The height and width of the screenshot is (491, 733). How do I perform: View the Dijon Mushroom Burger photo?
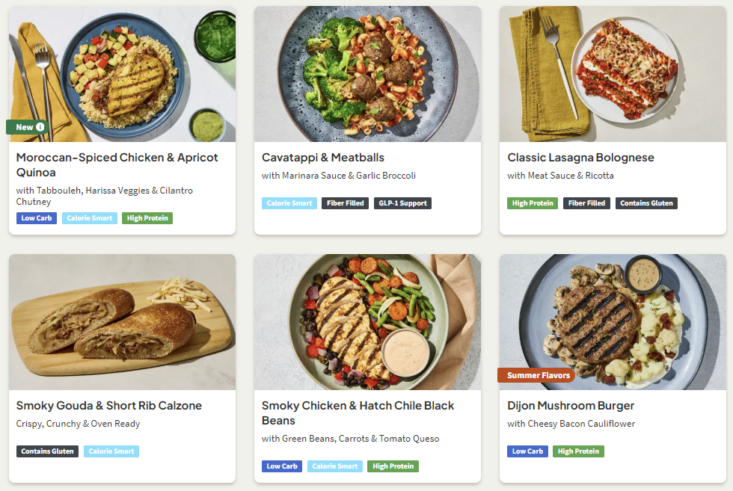click(613, 322)
